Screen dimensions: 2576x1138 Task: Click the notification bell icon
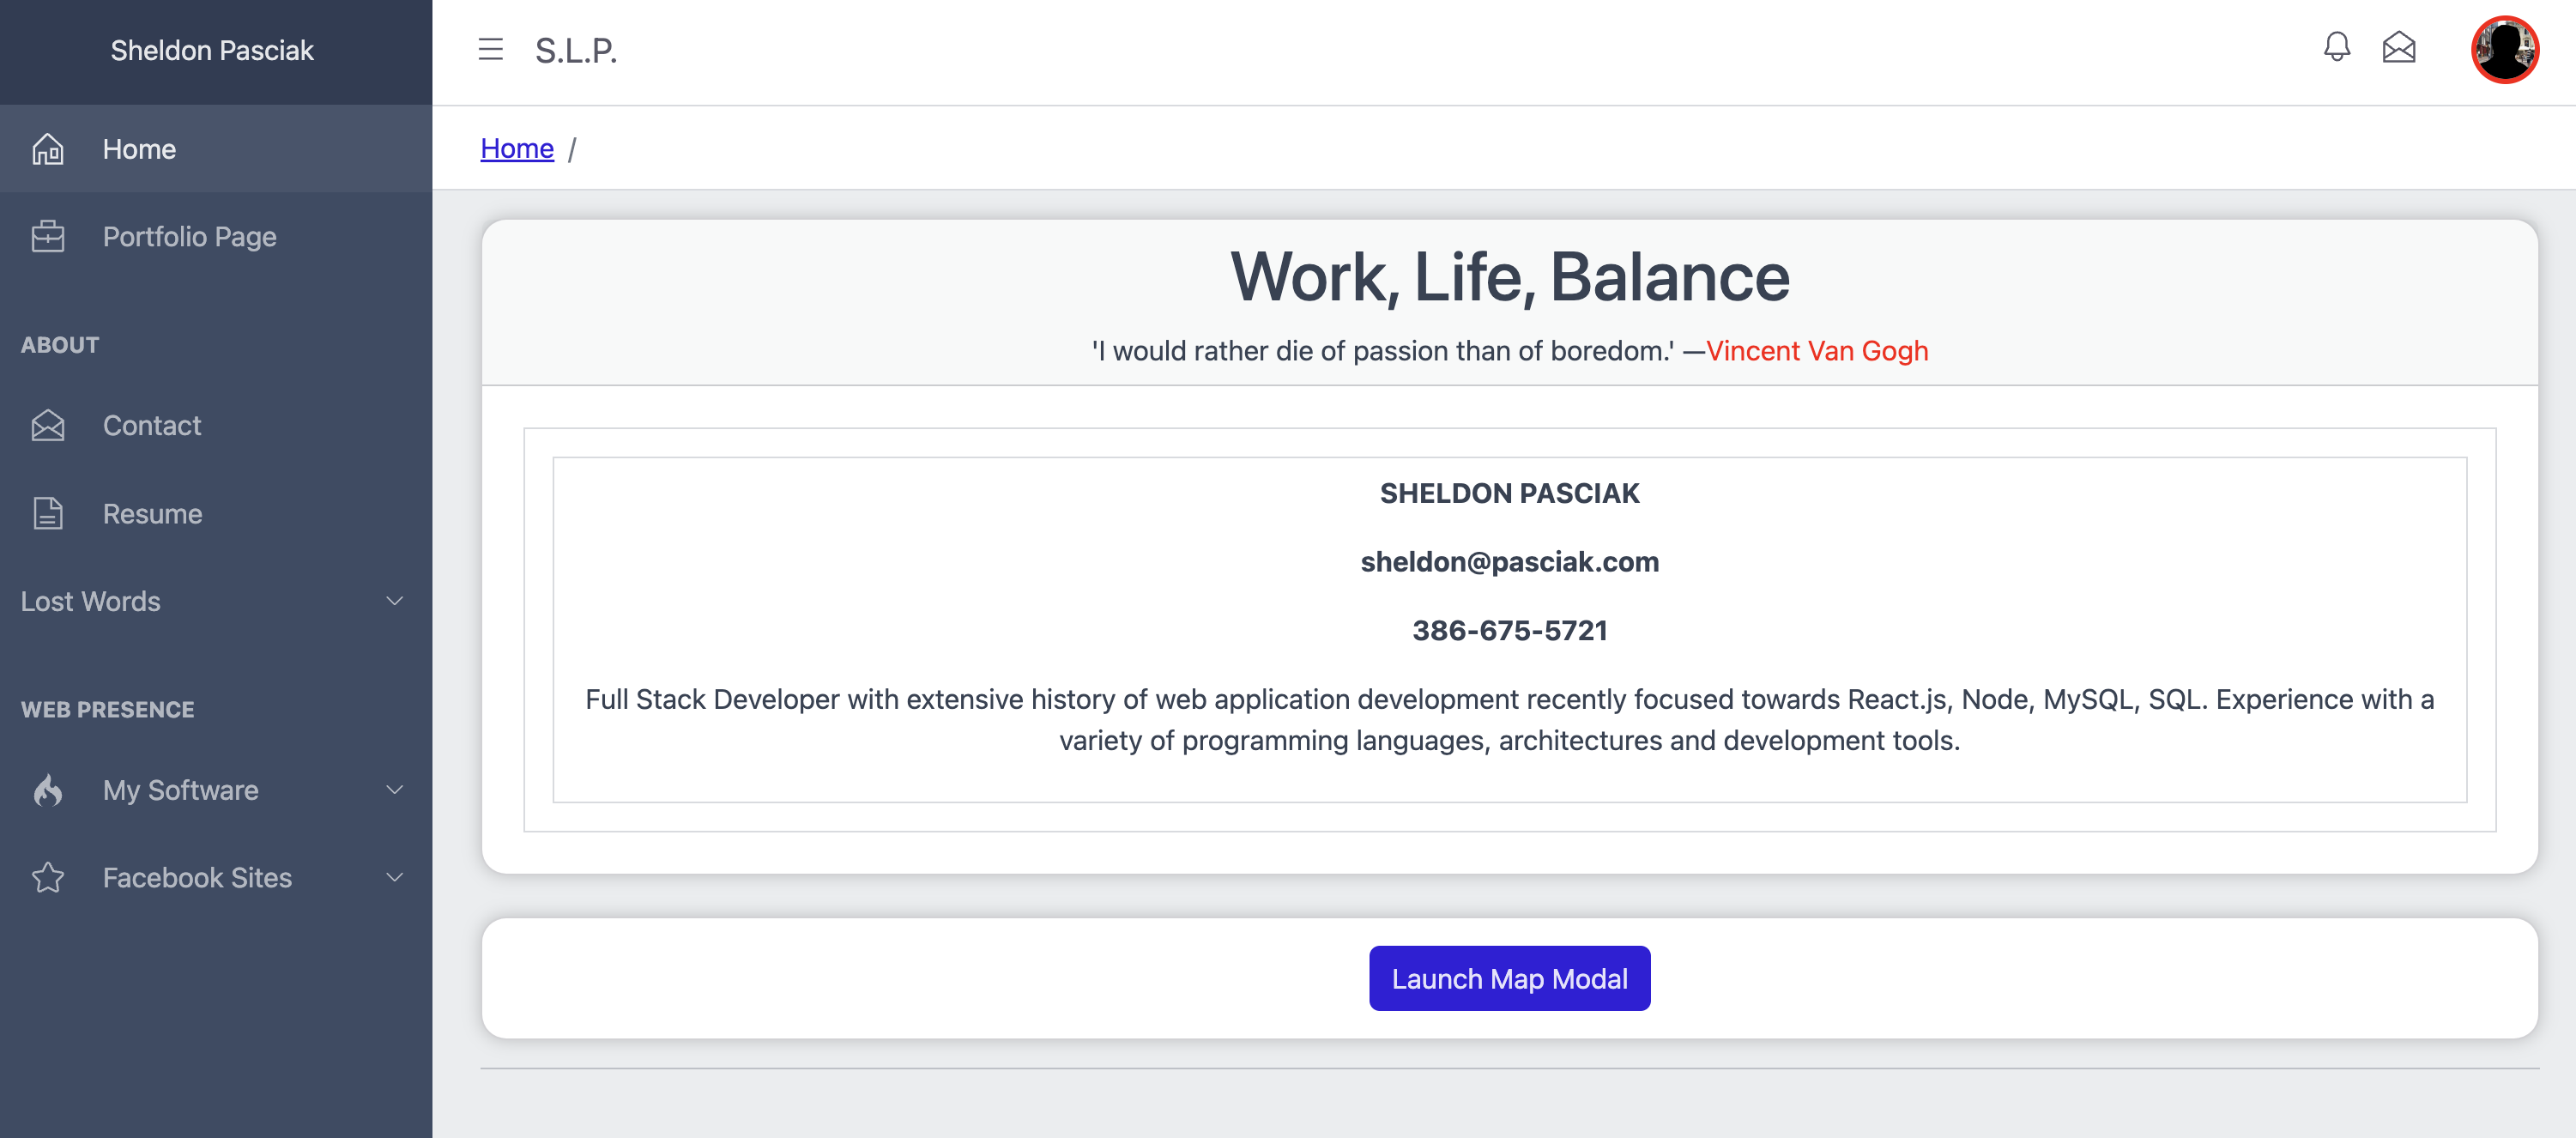2335,49
